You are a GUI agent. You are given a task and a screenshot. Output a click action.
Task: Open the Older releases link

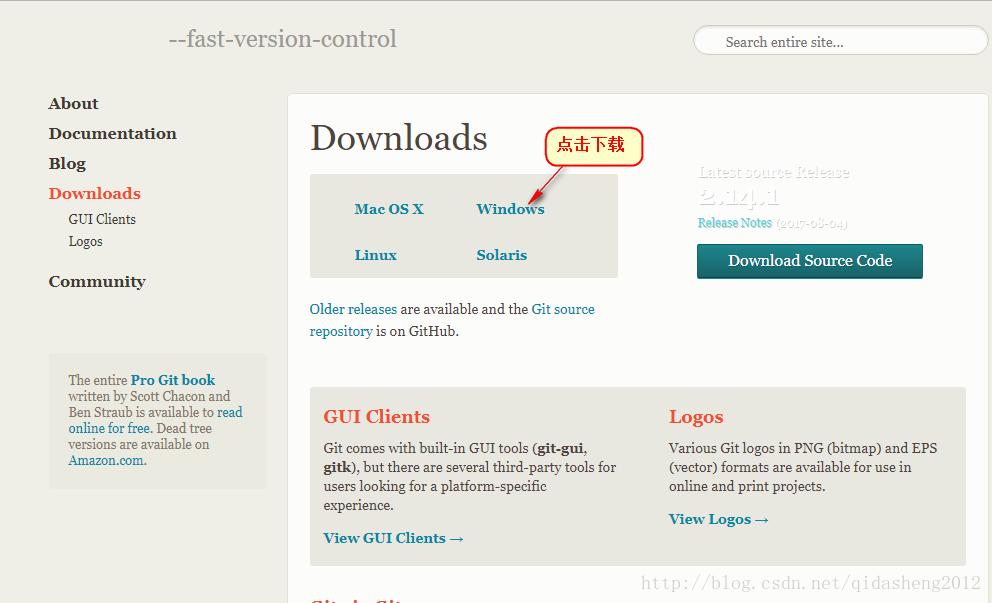[353, 309]
